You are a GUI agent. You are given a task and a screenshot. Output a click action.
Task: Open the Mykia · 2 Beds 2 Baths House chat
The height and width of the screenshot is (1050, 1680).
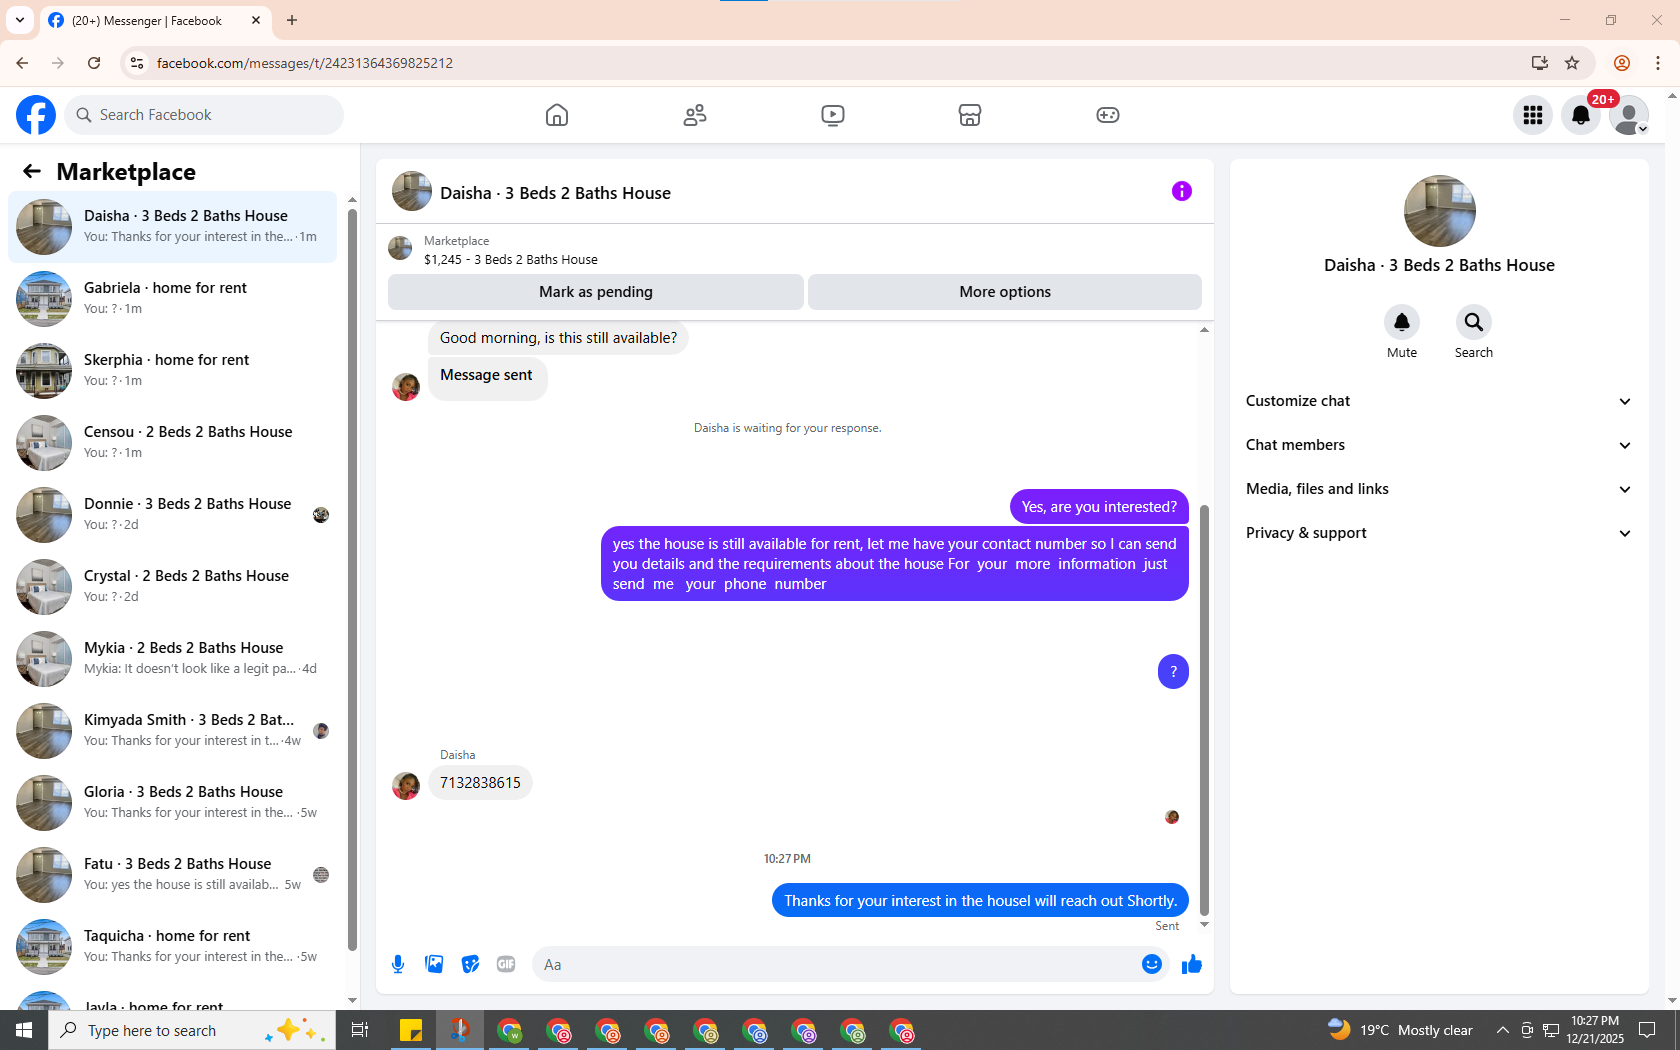(172, 659)
